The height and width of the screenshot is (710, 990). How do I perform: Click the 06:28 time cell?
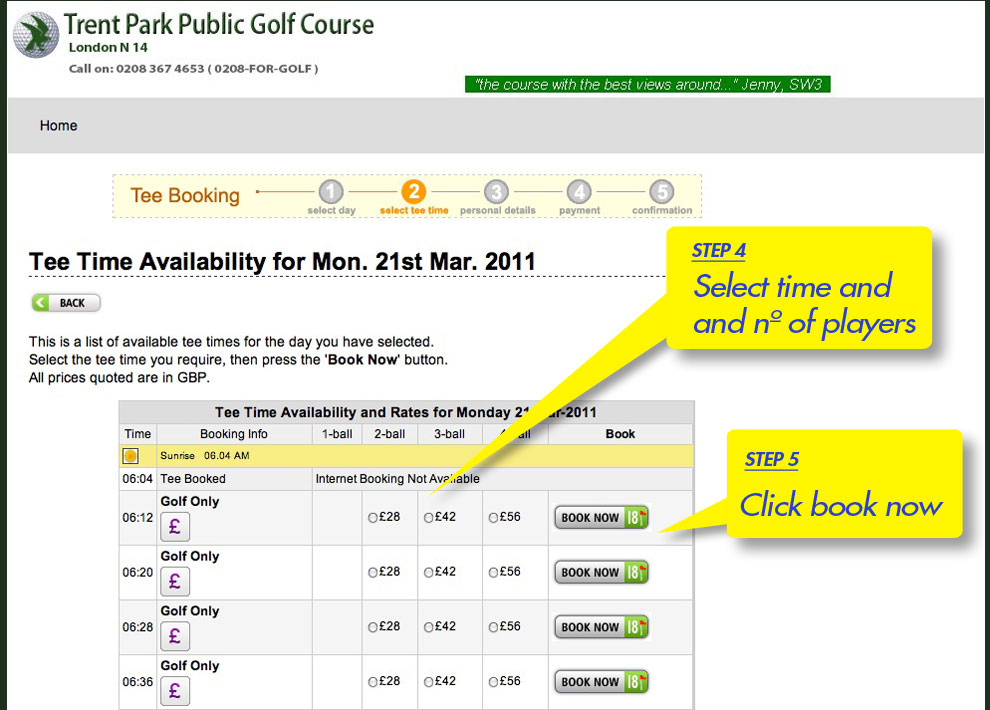click(x=138, y=627)
